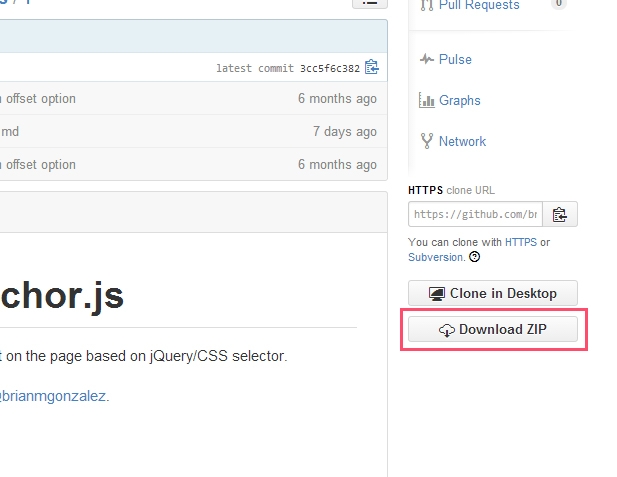617x477 pixels.
Task: Open the Pull Requests section
Action: click(479, 5)
